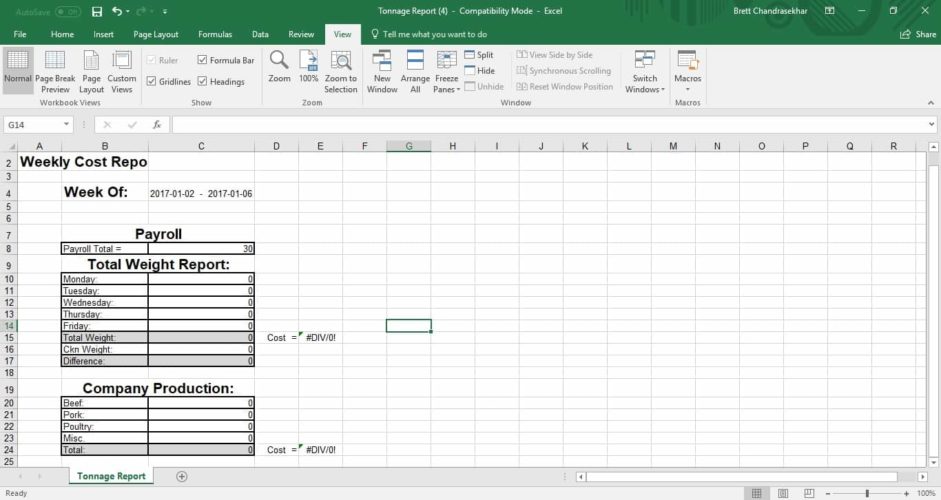Disable the Headings checkbox

[x=203, y=82]
